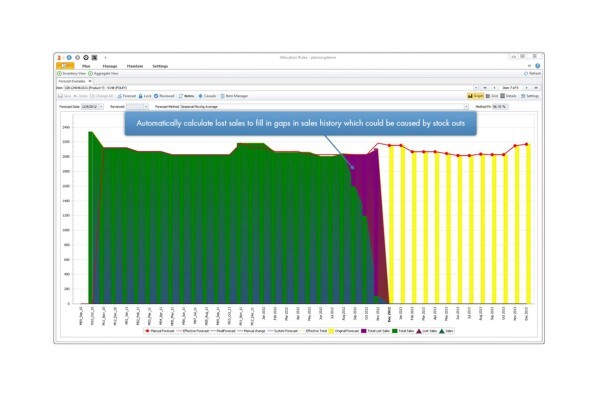Expand the Item dropdown arrow
The image size is (600, 400).
click(476, 88)
